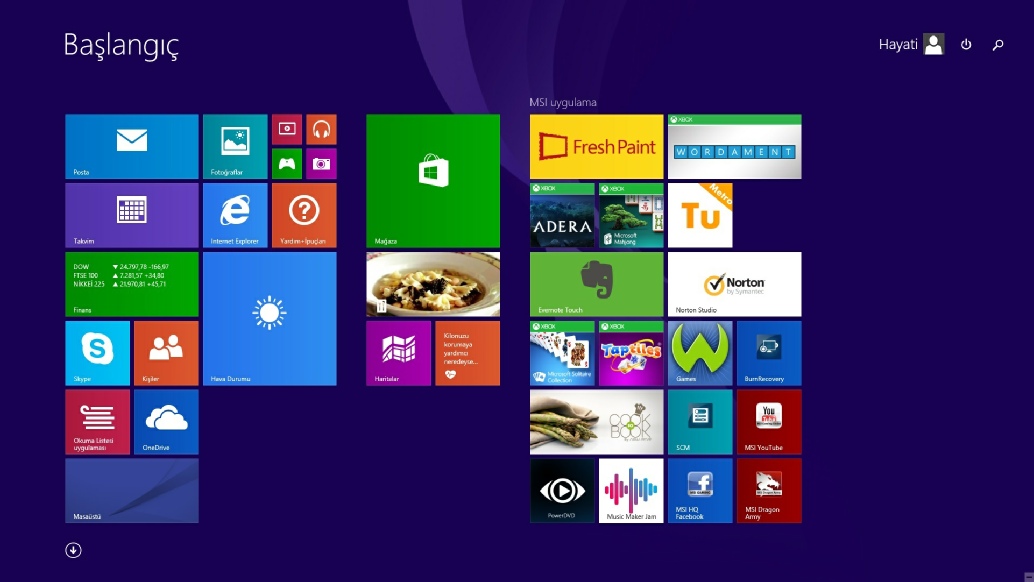Launch the Fresh Paint tile
Image resolution: width=1034 pixels, height=582 pixels.
(597, 146)
